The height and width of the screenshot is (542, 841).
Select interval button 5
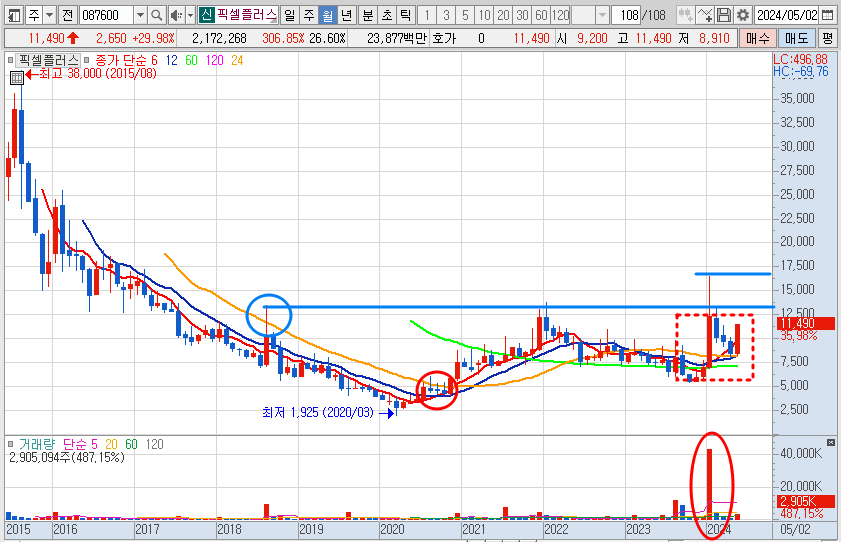(x=465, y=15)
